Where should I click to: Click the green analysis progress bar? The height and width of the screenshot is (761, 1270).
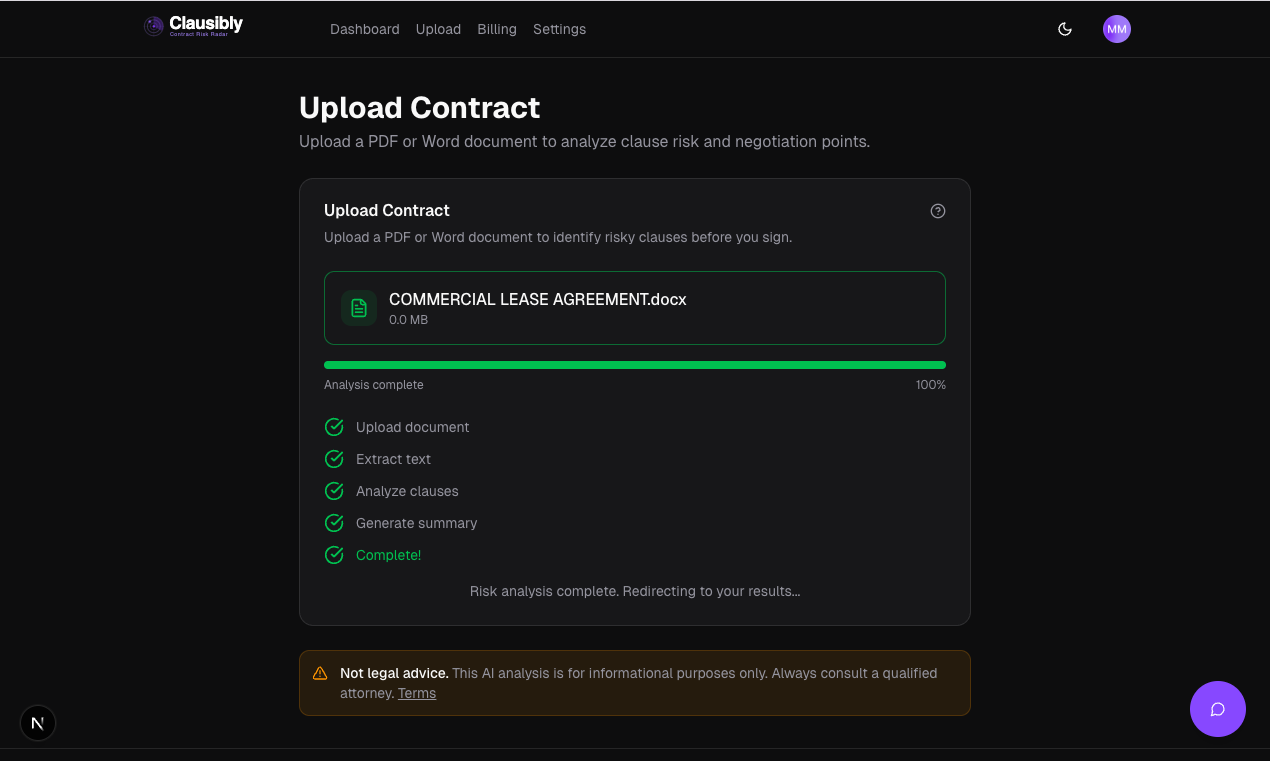click(x=634, y=365)
